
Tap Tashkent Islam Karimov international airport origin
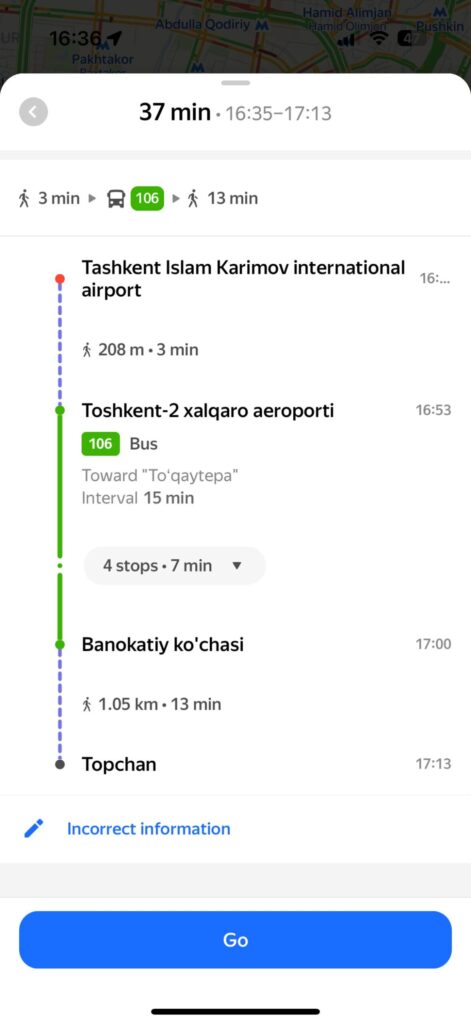click(x=243, y=279)
